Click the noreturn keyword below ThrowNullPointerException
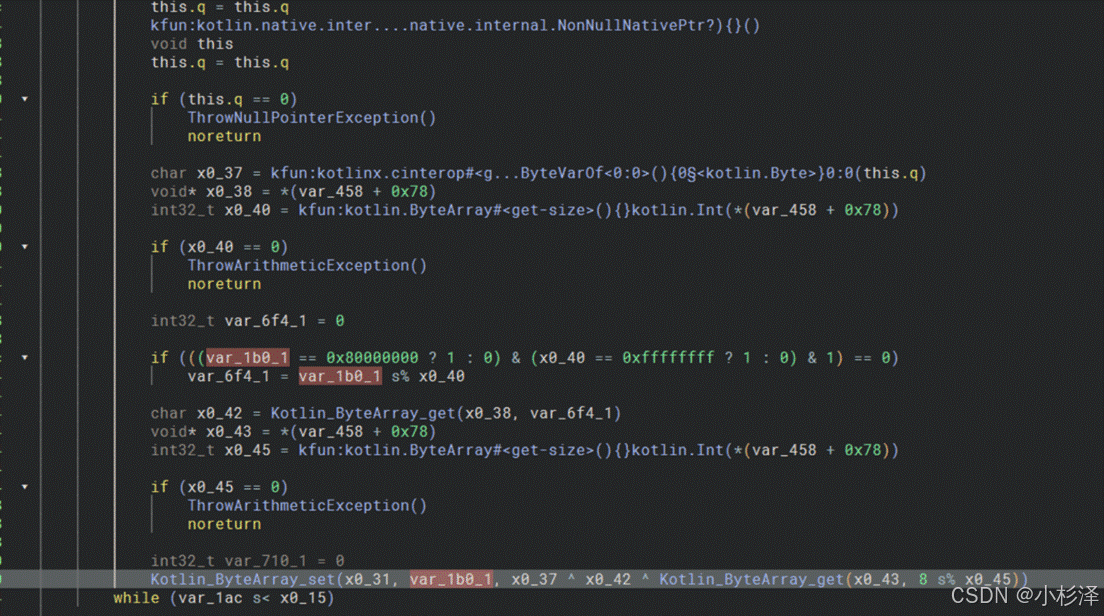The width and height of the screenshot is (1104, 616). click(224, 136)
